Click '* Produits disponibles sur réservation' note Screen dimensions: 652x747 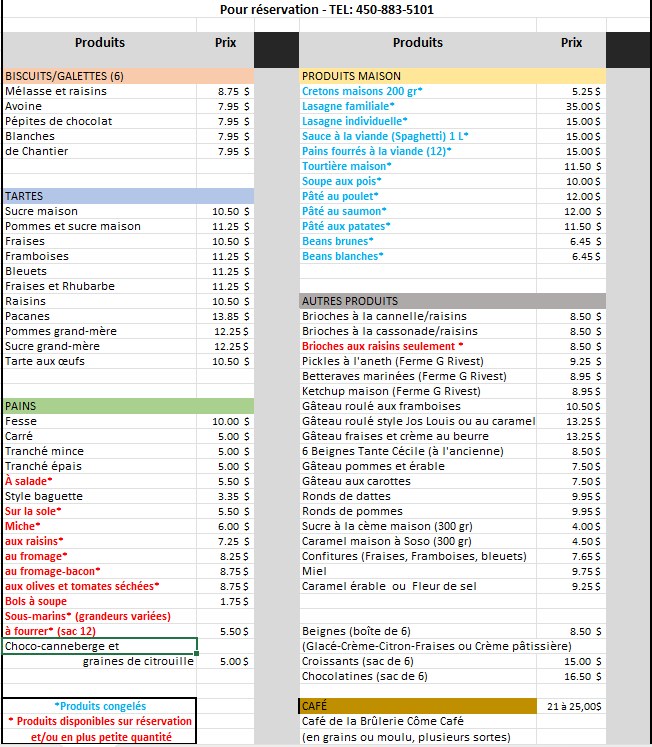tap(100, 721)
